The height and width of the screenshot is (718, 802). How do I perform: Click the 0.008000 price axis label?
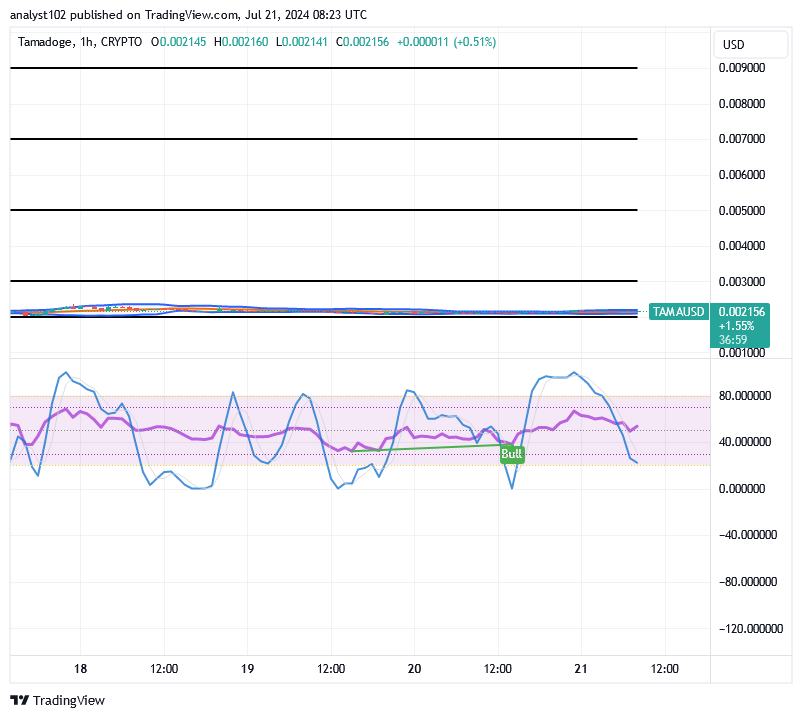click(742, 104)
